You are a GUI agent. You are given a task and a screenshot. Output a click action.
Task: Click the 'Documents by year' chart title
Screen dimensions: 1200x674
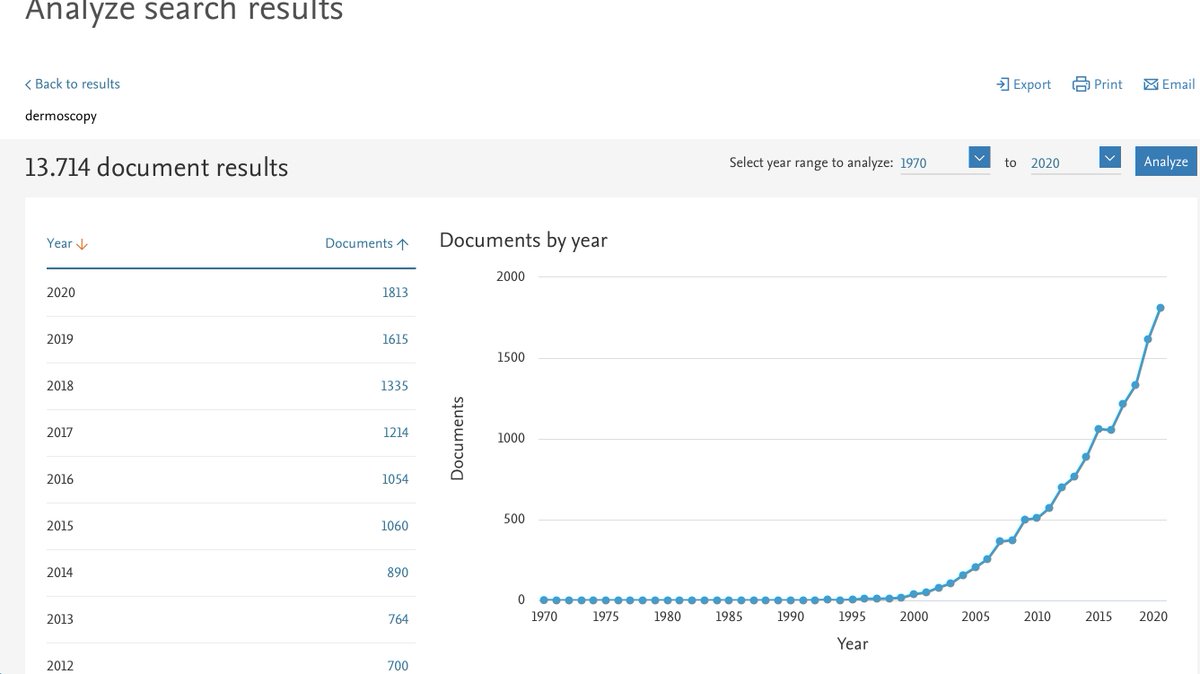(x=523, y=240)
